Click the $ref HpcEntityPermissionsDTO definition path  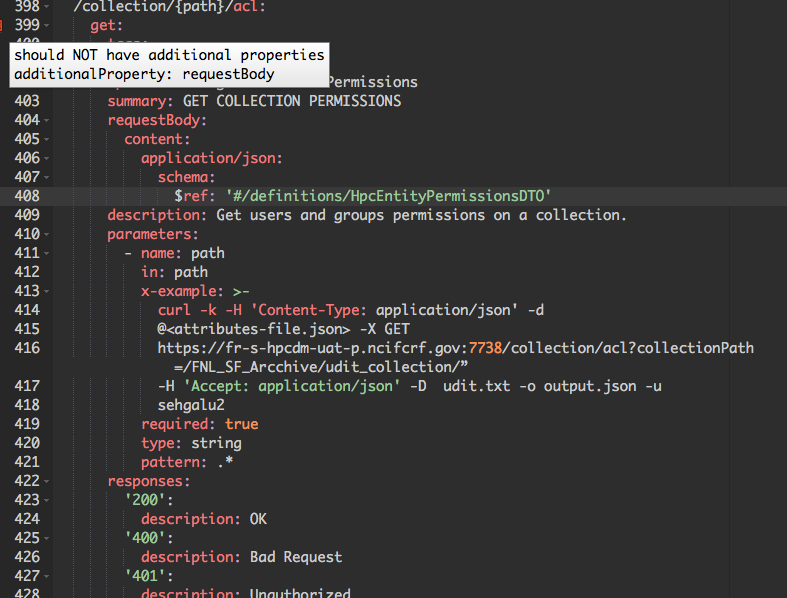[389, 196]
